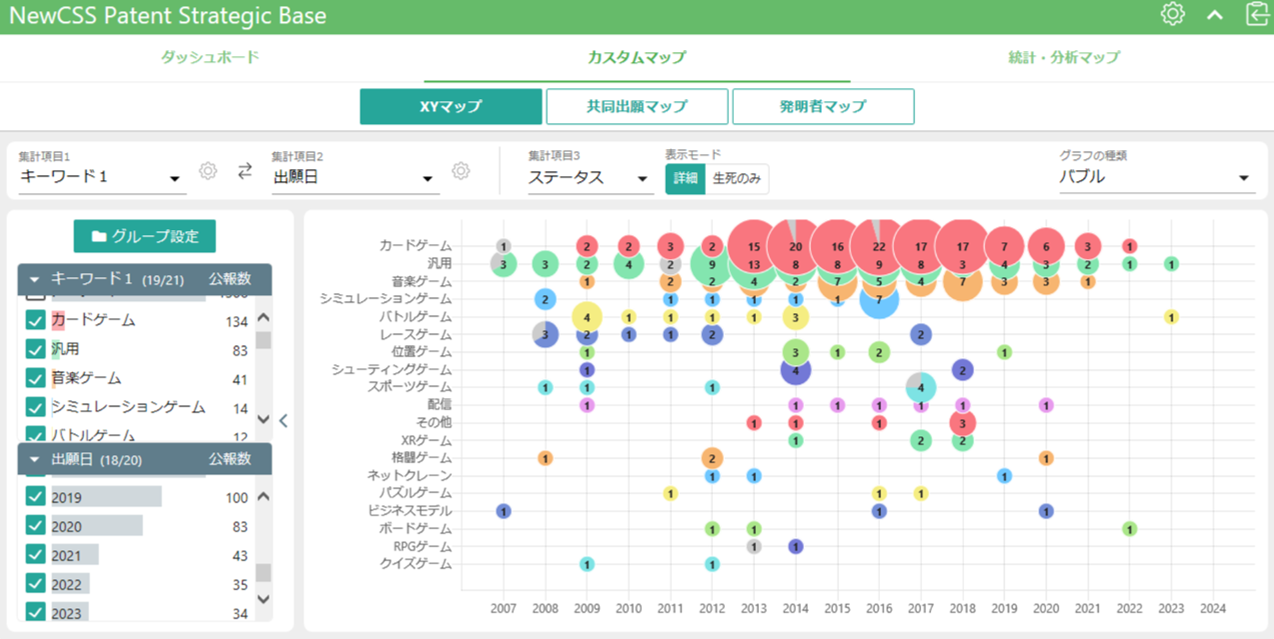Viewport: 1274px width, 639px height.
Task: Switch to 統計・分析マップ tab
Action: (x=1063, y=57)
